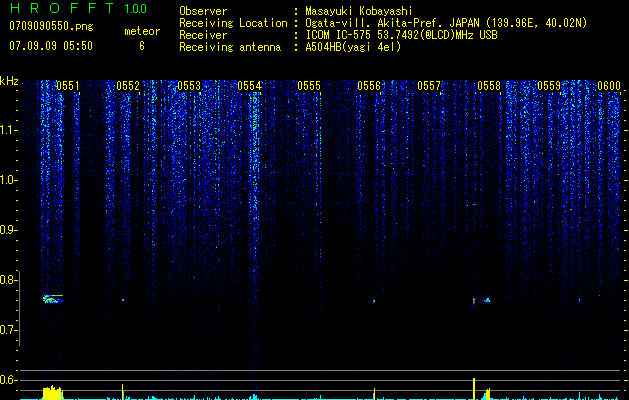Click the yellow power spike near 0552
Viewport: 629px width, 400px height.
[123, 392]
